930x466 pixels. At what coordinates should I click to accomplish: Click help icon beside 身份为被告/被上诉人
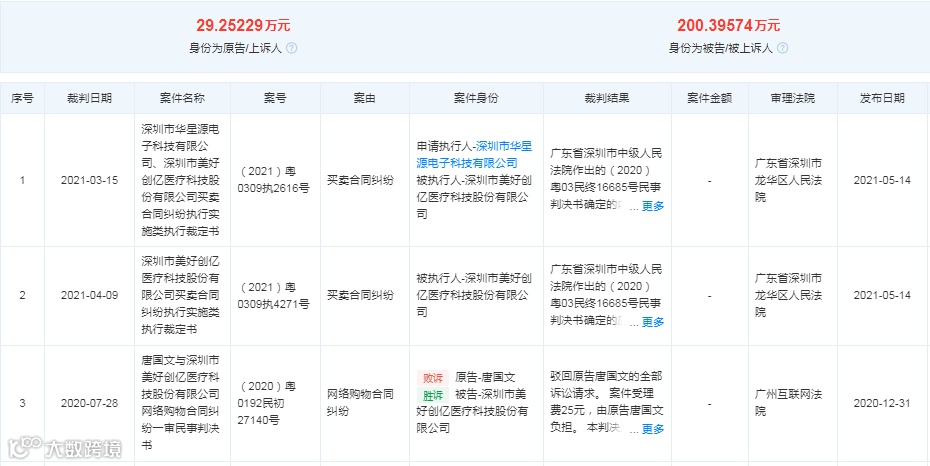pos(782,49)
